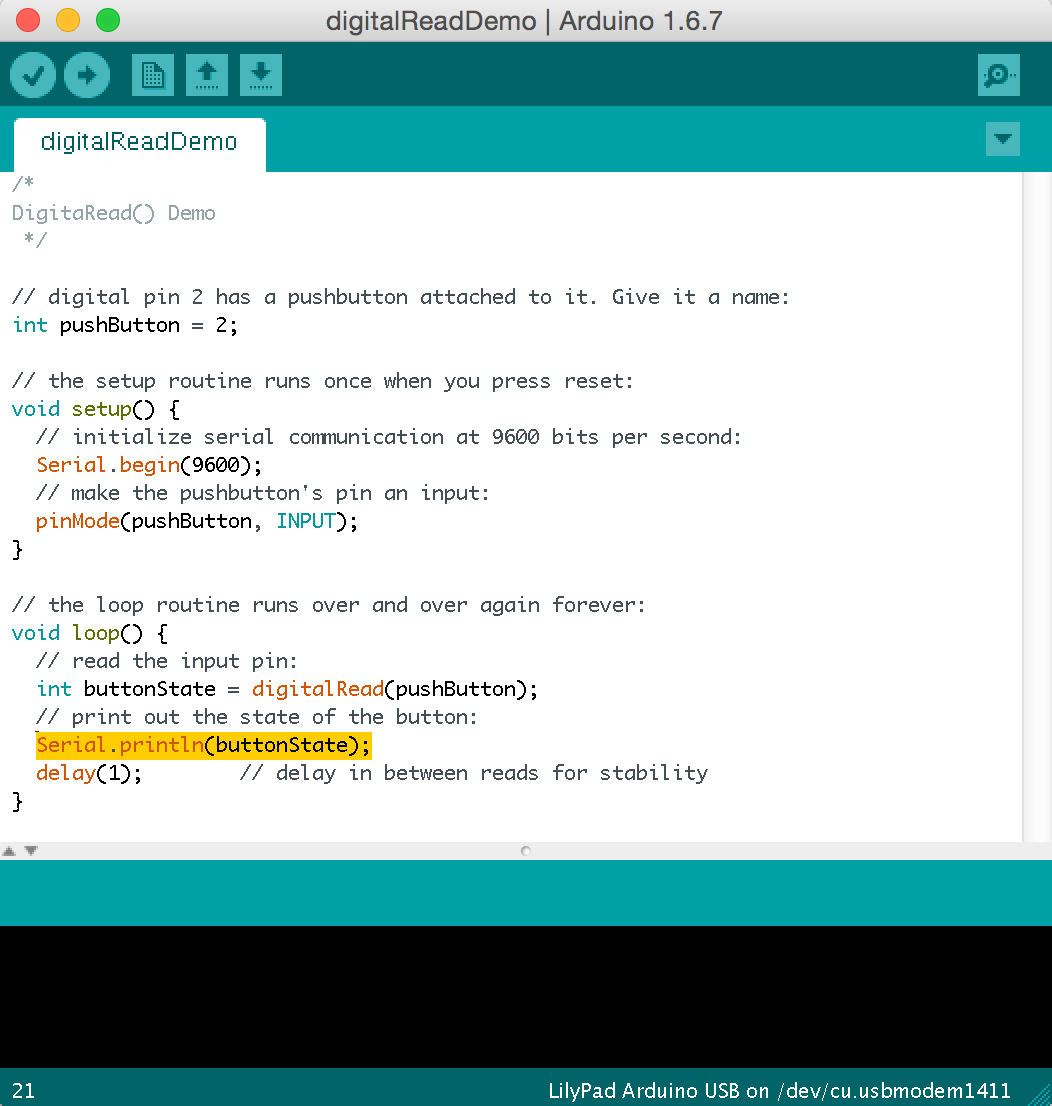The height and width of the screenshot is (1106, 1052).
Task: Collapse editor using divider up triangle
Action: coord(9,851)
